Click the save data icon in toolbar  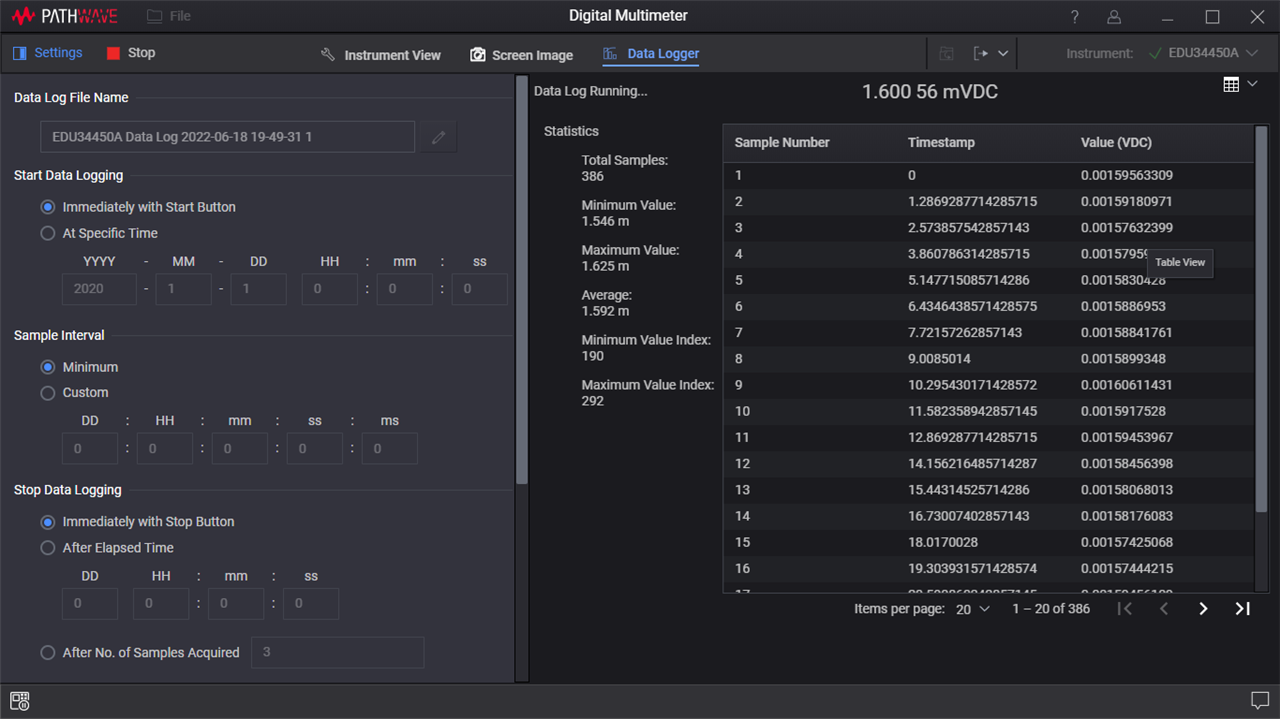(x=947, y=53)
